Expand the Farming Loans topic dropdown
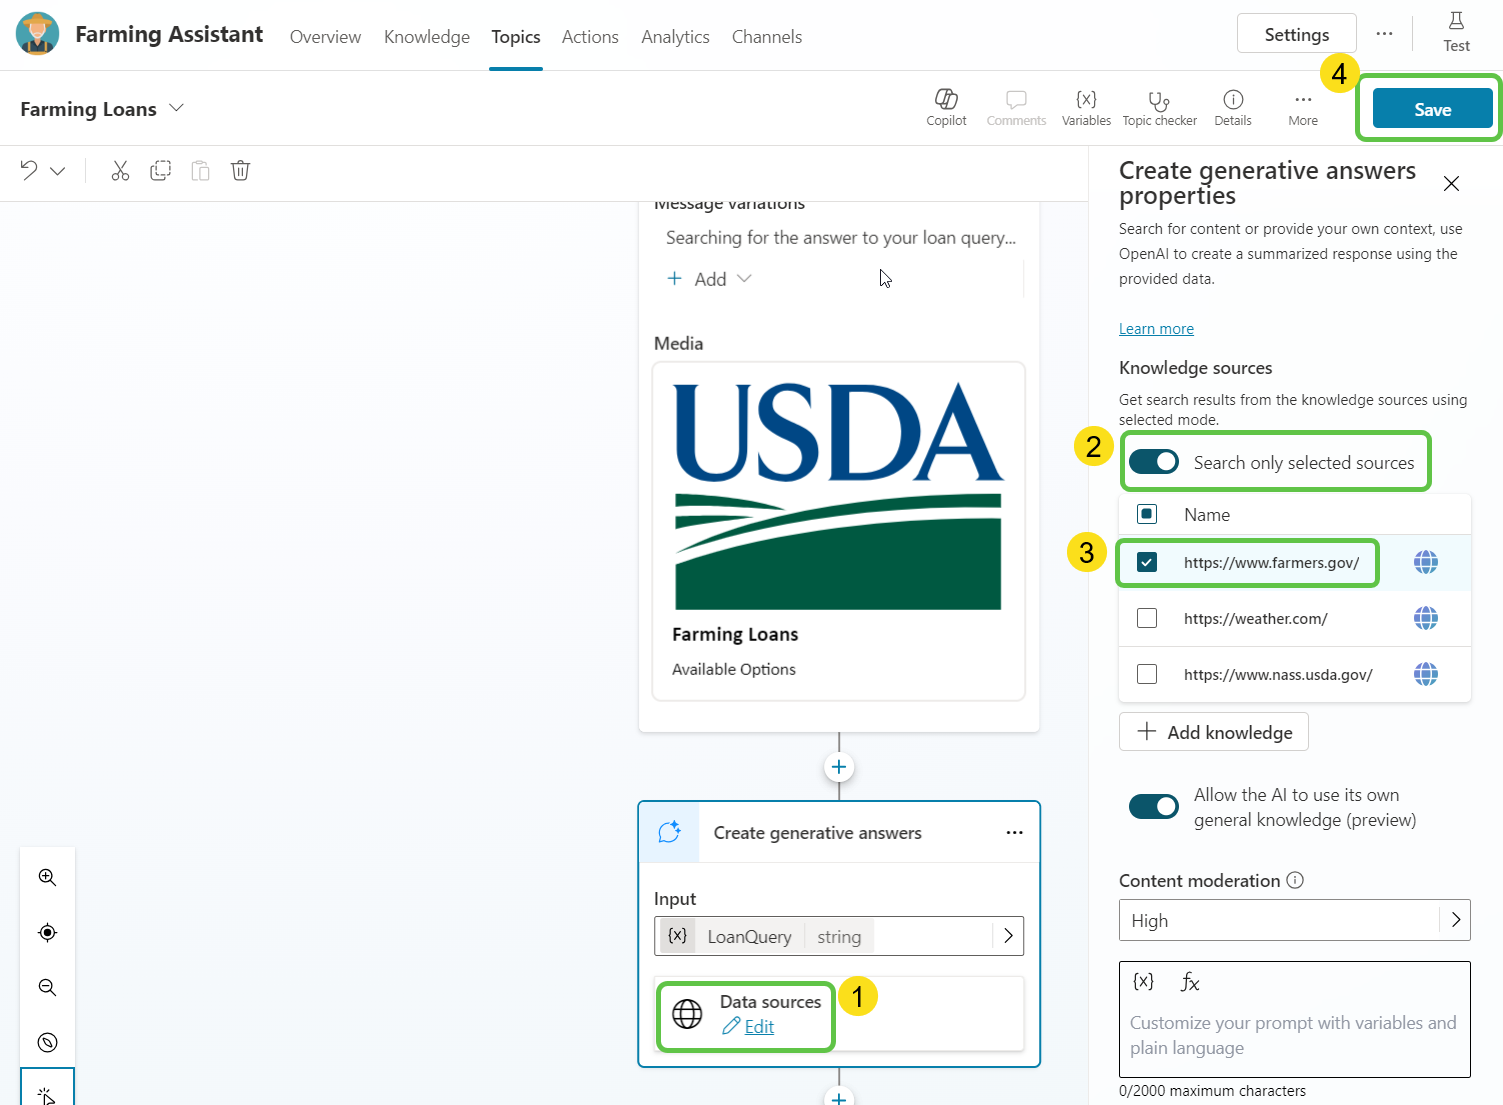 click(177, 108)
